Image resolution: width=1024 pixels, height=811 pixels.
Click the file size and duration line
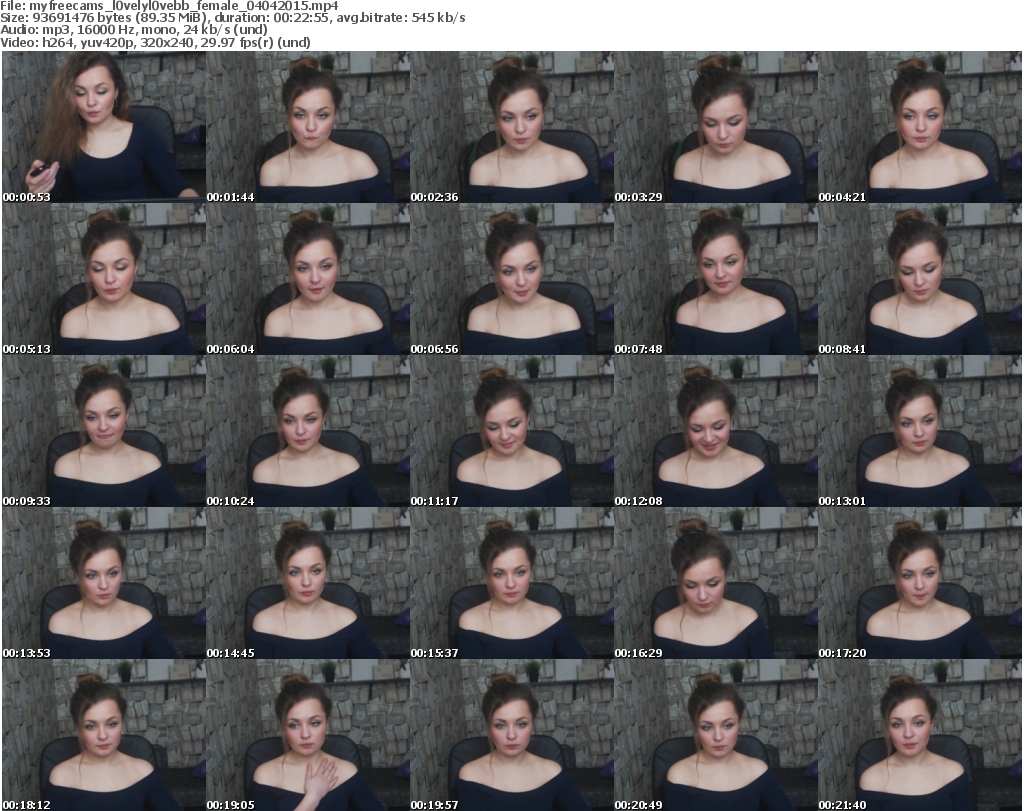[232, 18]
